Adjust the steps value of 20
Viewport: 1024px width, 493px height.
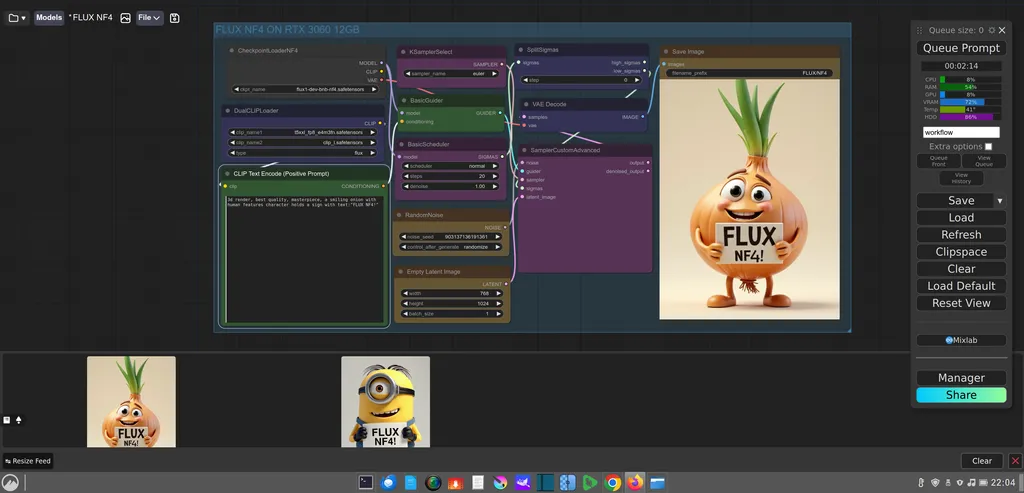tap(451, 176)
